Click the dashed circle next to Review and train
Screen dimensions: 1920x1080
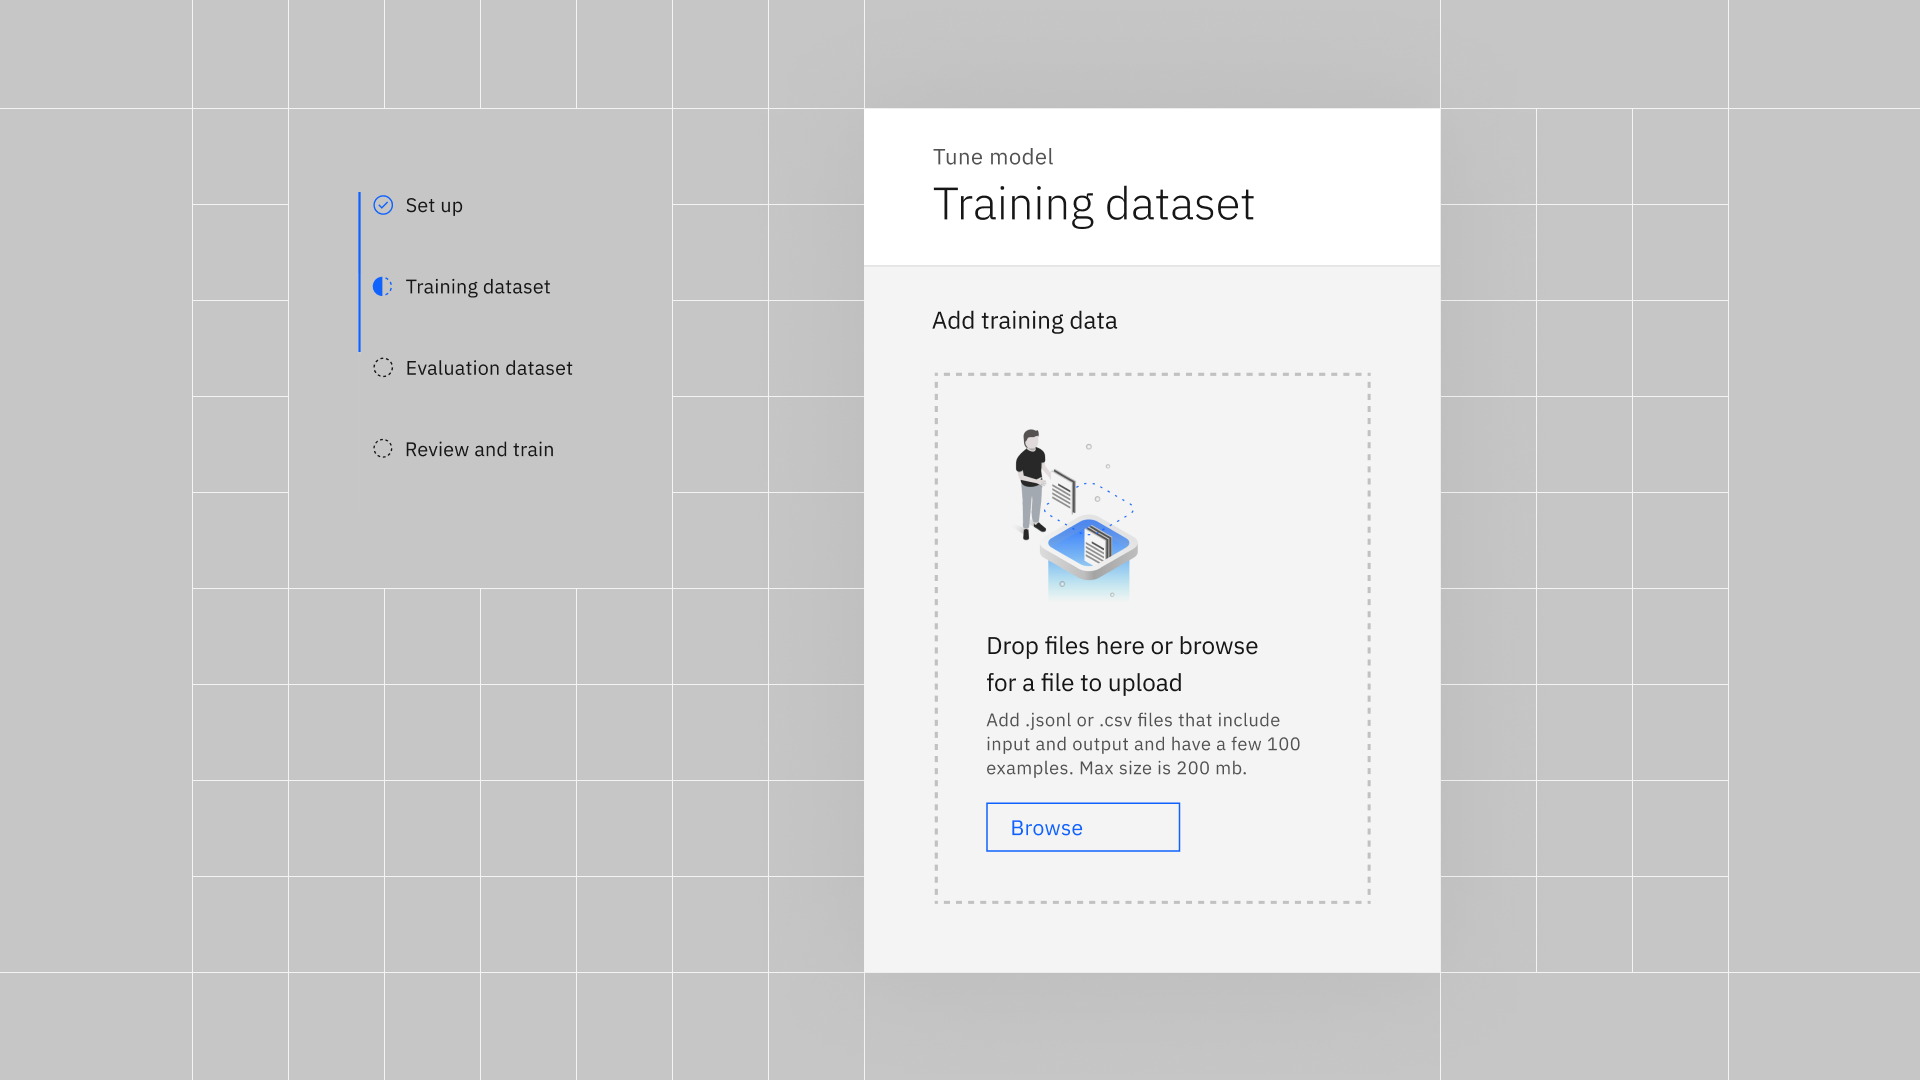coord(383,449)
